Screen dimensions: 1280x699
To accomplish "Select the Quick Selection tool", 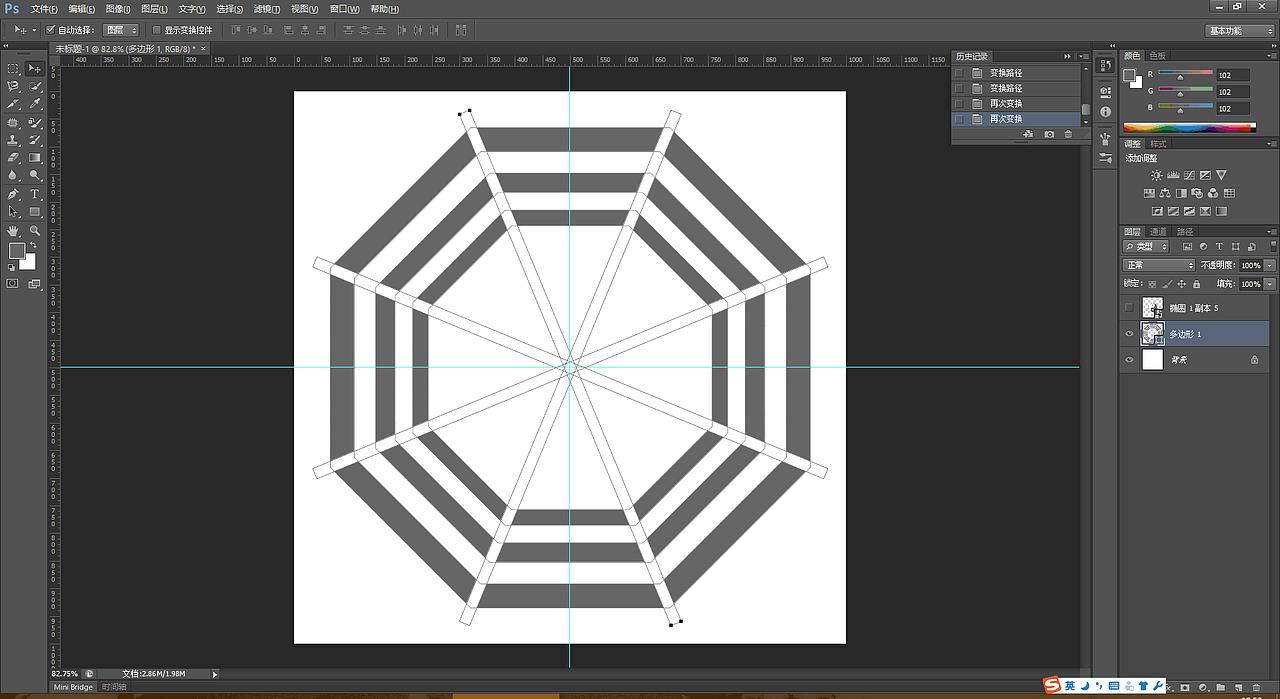I will tap(35, 87).
